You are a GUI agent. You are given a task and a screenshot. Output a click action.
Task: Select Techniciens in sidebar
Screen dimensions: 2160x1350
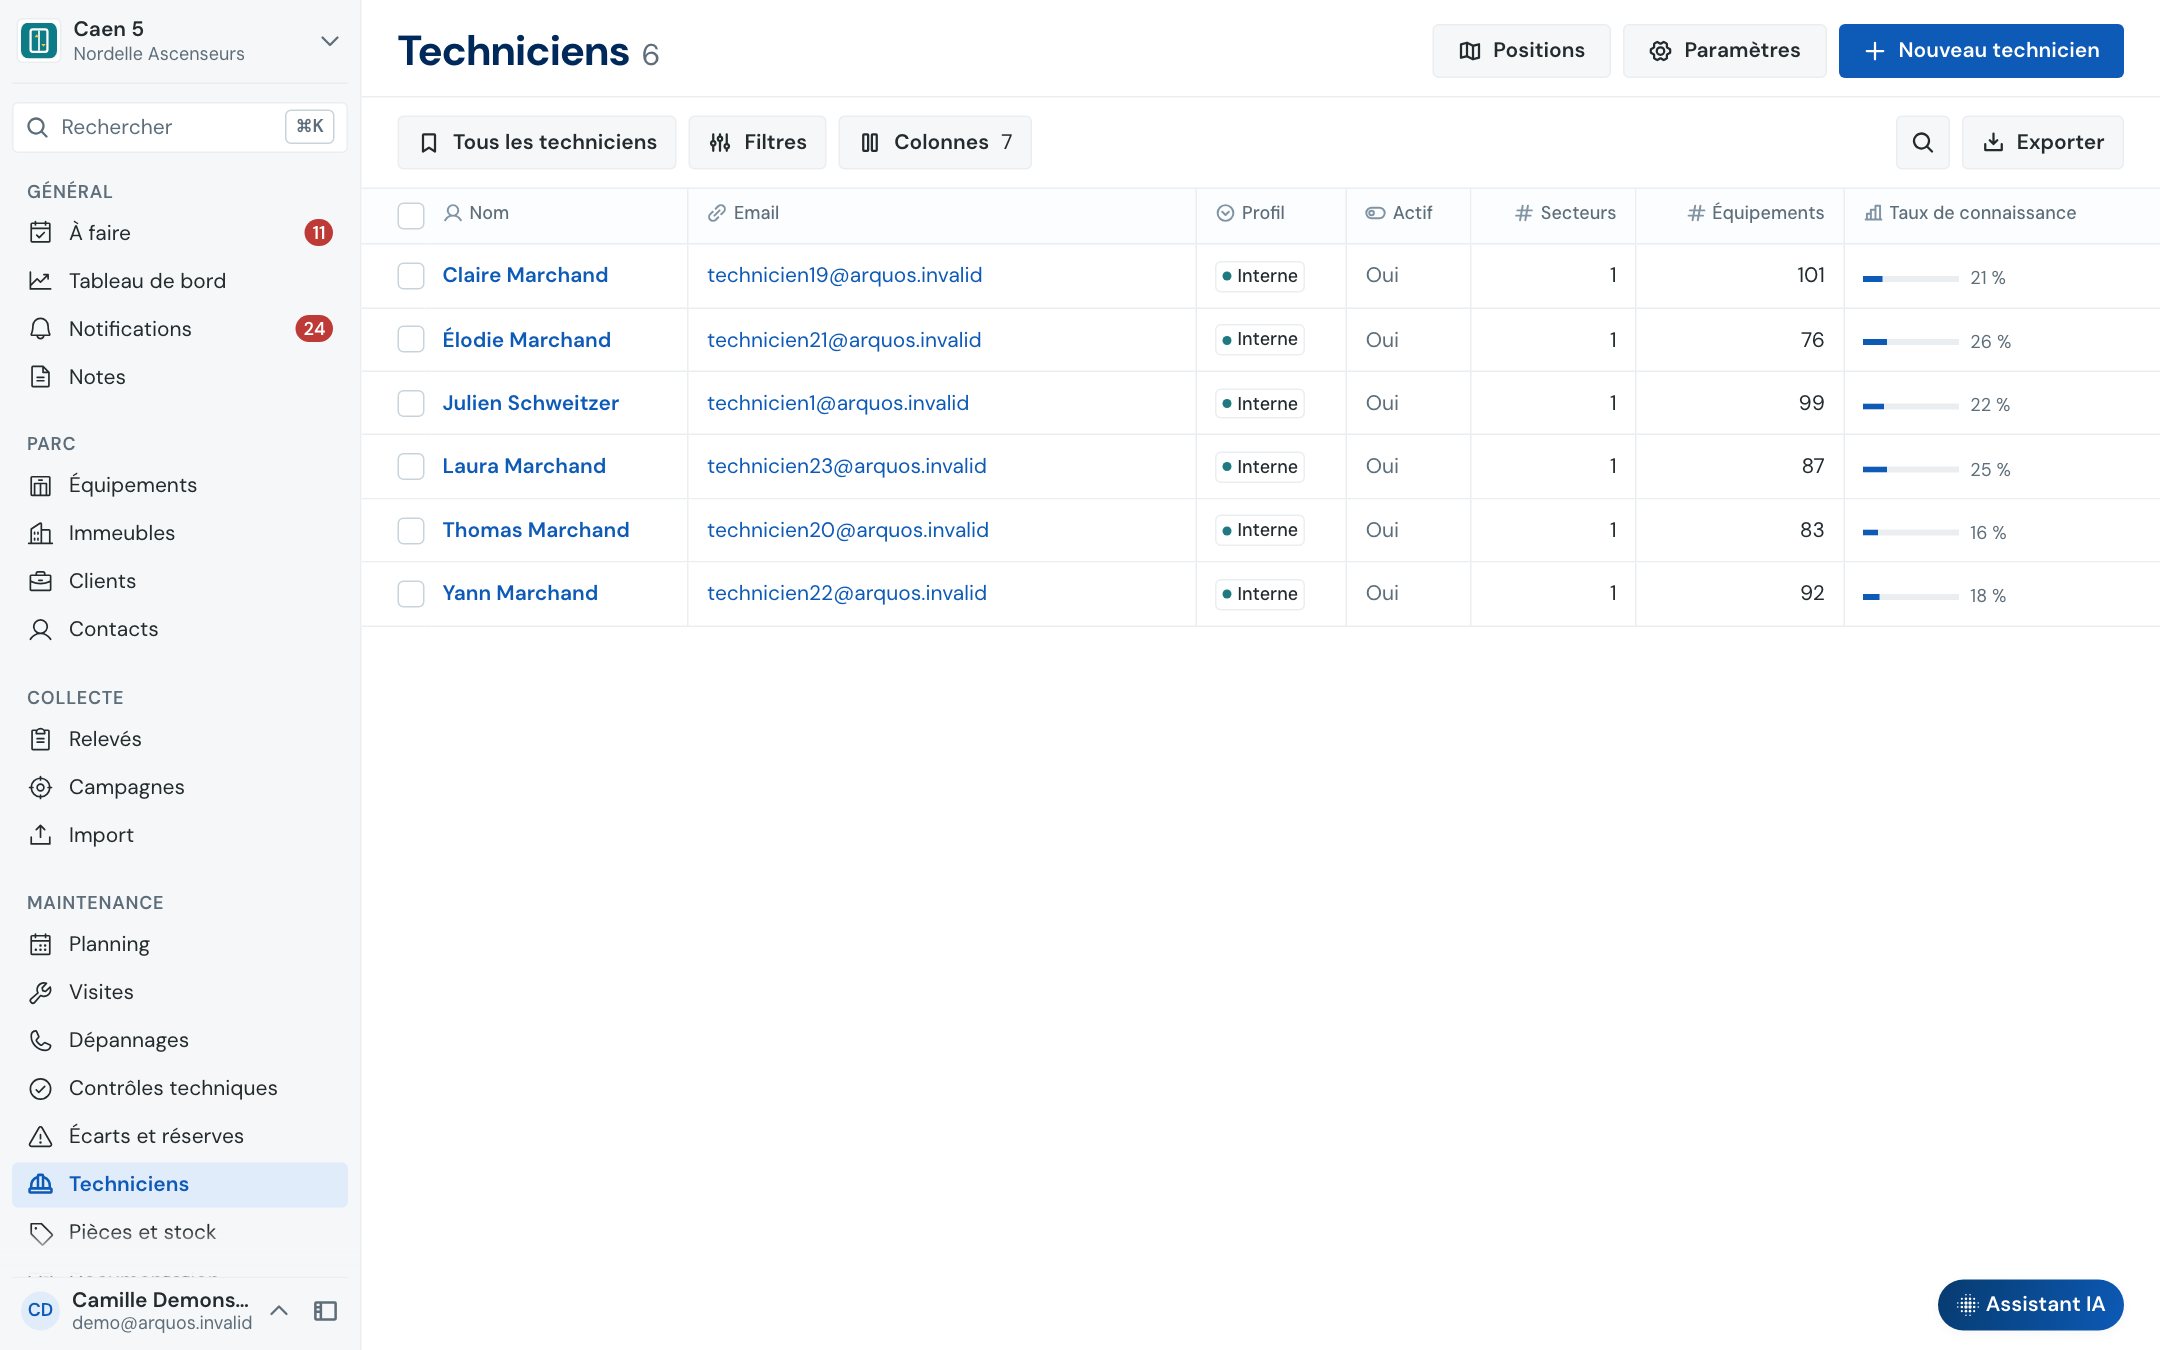[180, 1184]
